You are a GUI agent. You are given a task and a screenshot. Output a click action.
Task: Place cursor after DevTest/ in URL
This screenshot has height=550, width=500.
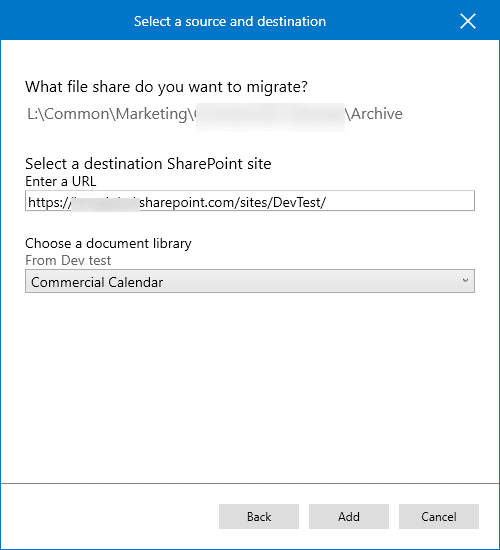(328, 202)
